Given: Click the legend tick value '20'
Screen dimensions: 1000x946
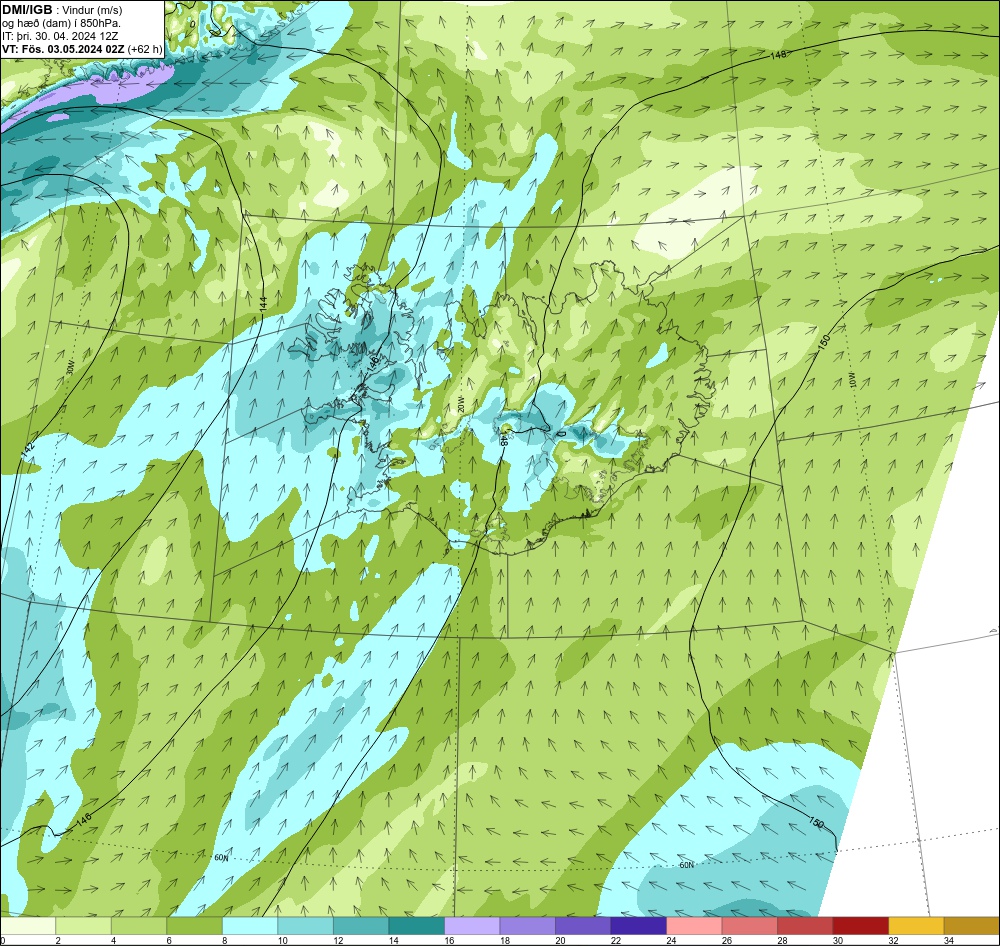Looking at the screenshot, I should point(560,940).
